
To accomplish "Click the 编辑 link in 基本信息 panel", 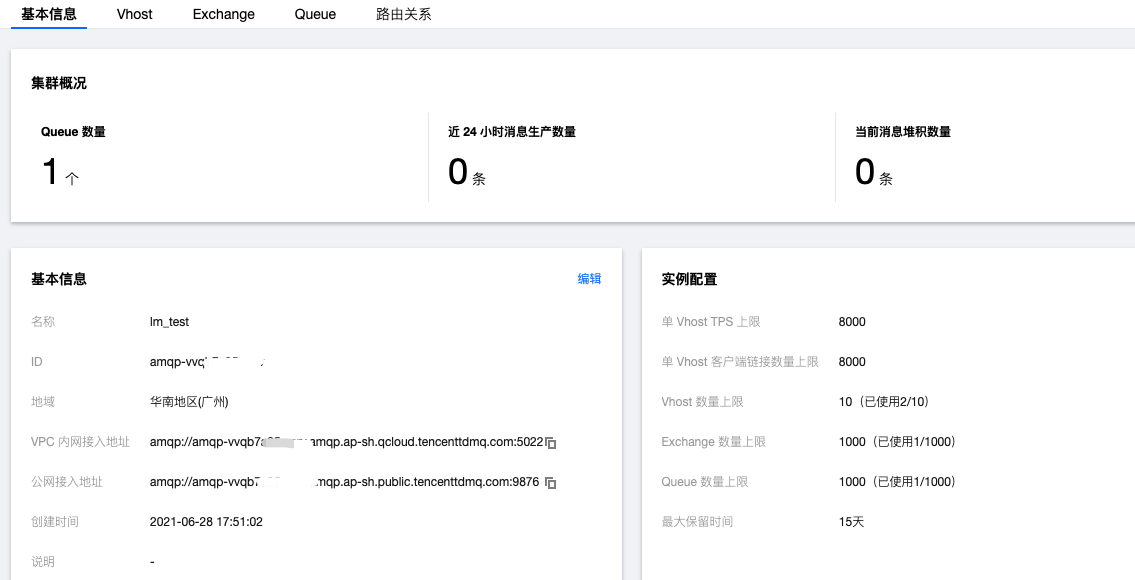I will 589,279.
